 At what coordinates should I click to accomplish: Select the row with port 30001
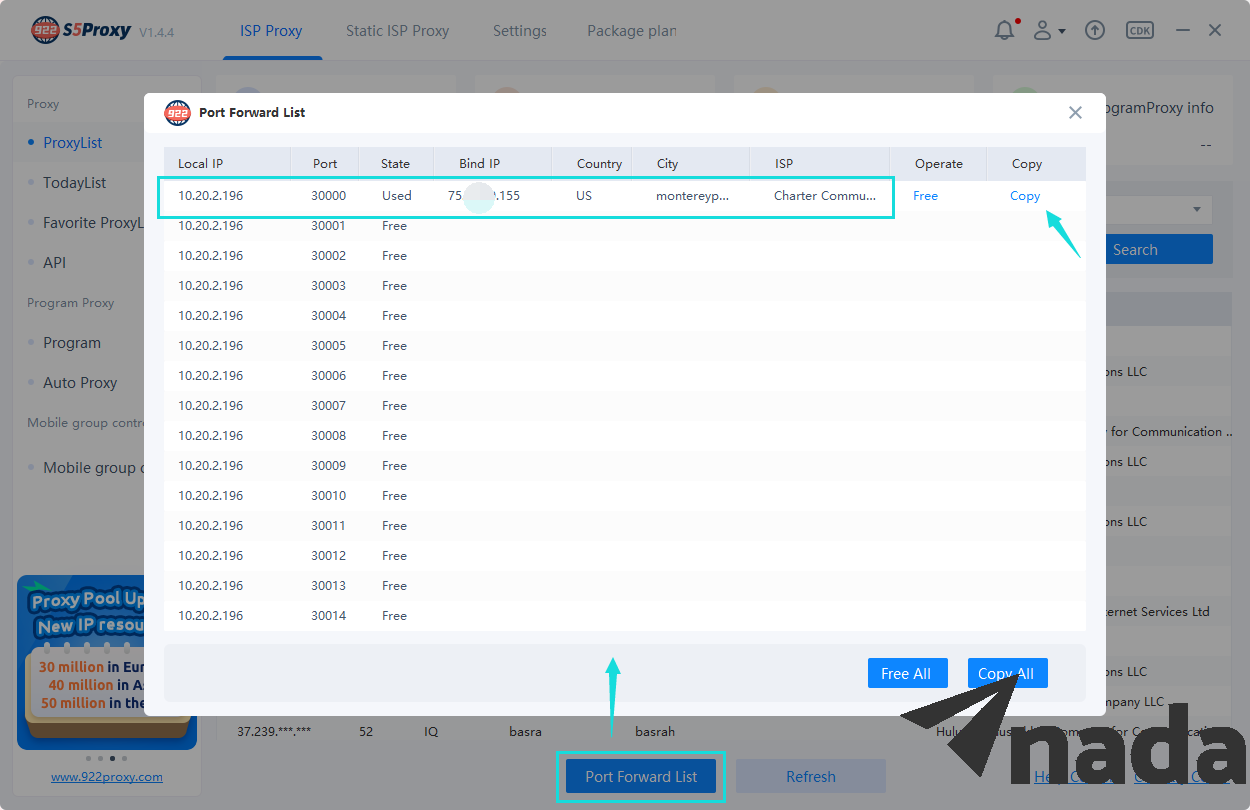(x=625, y=226)
